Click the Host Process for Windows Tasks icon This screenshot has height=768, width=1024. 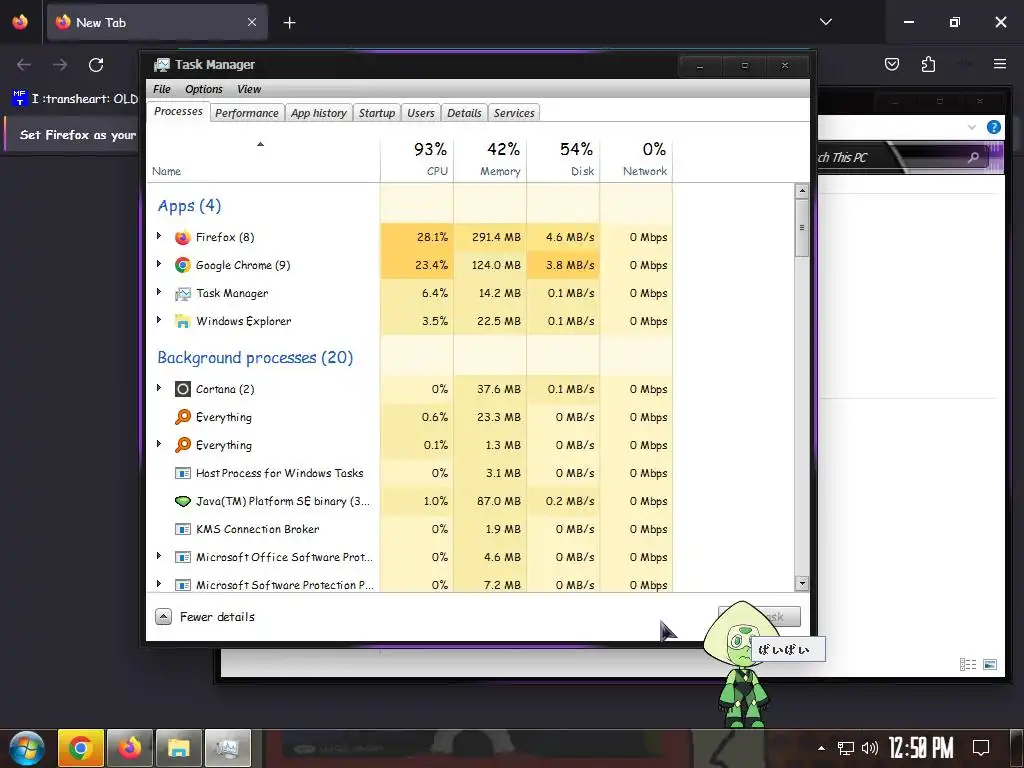click(x=183, y=473)
